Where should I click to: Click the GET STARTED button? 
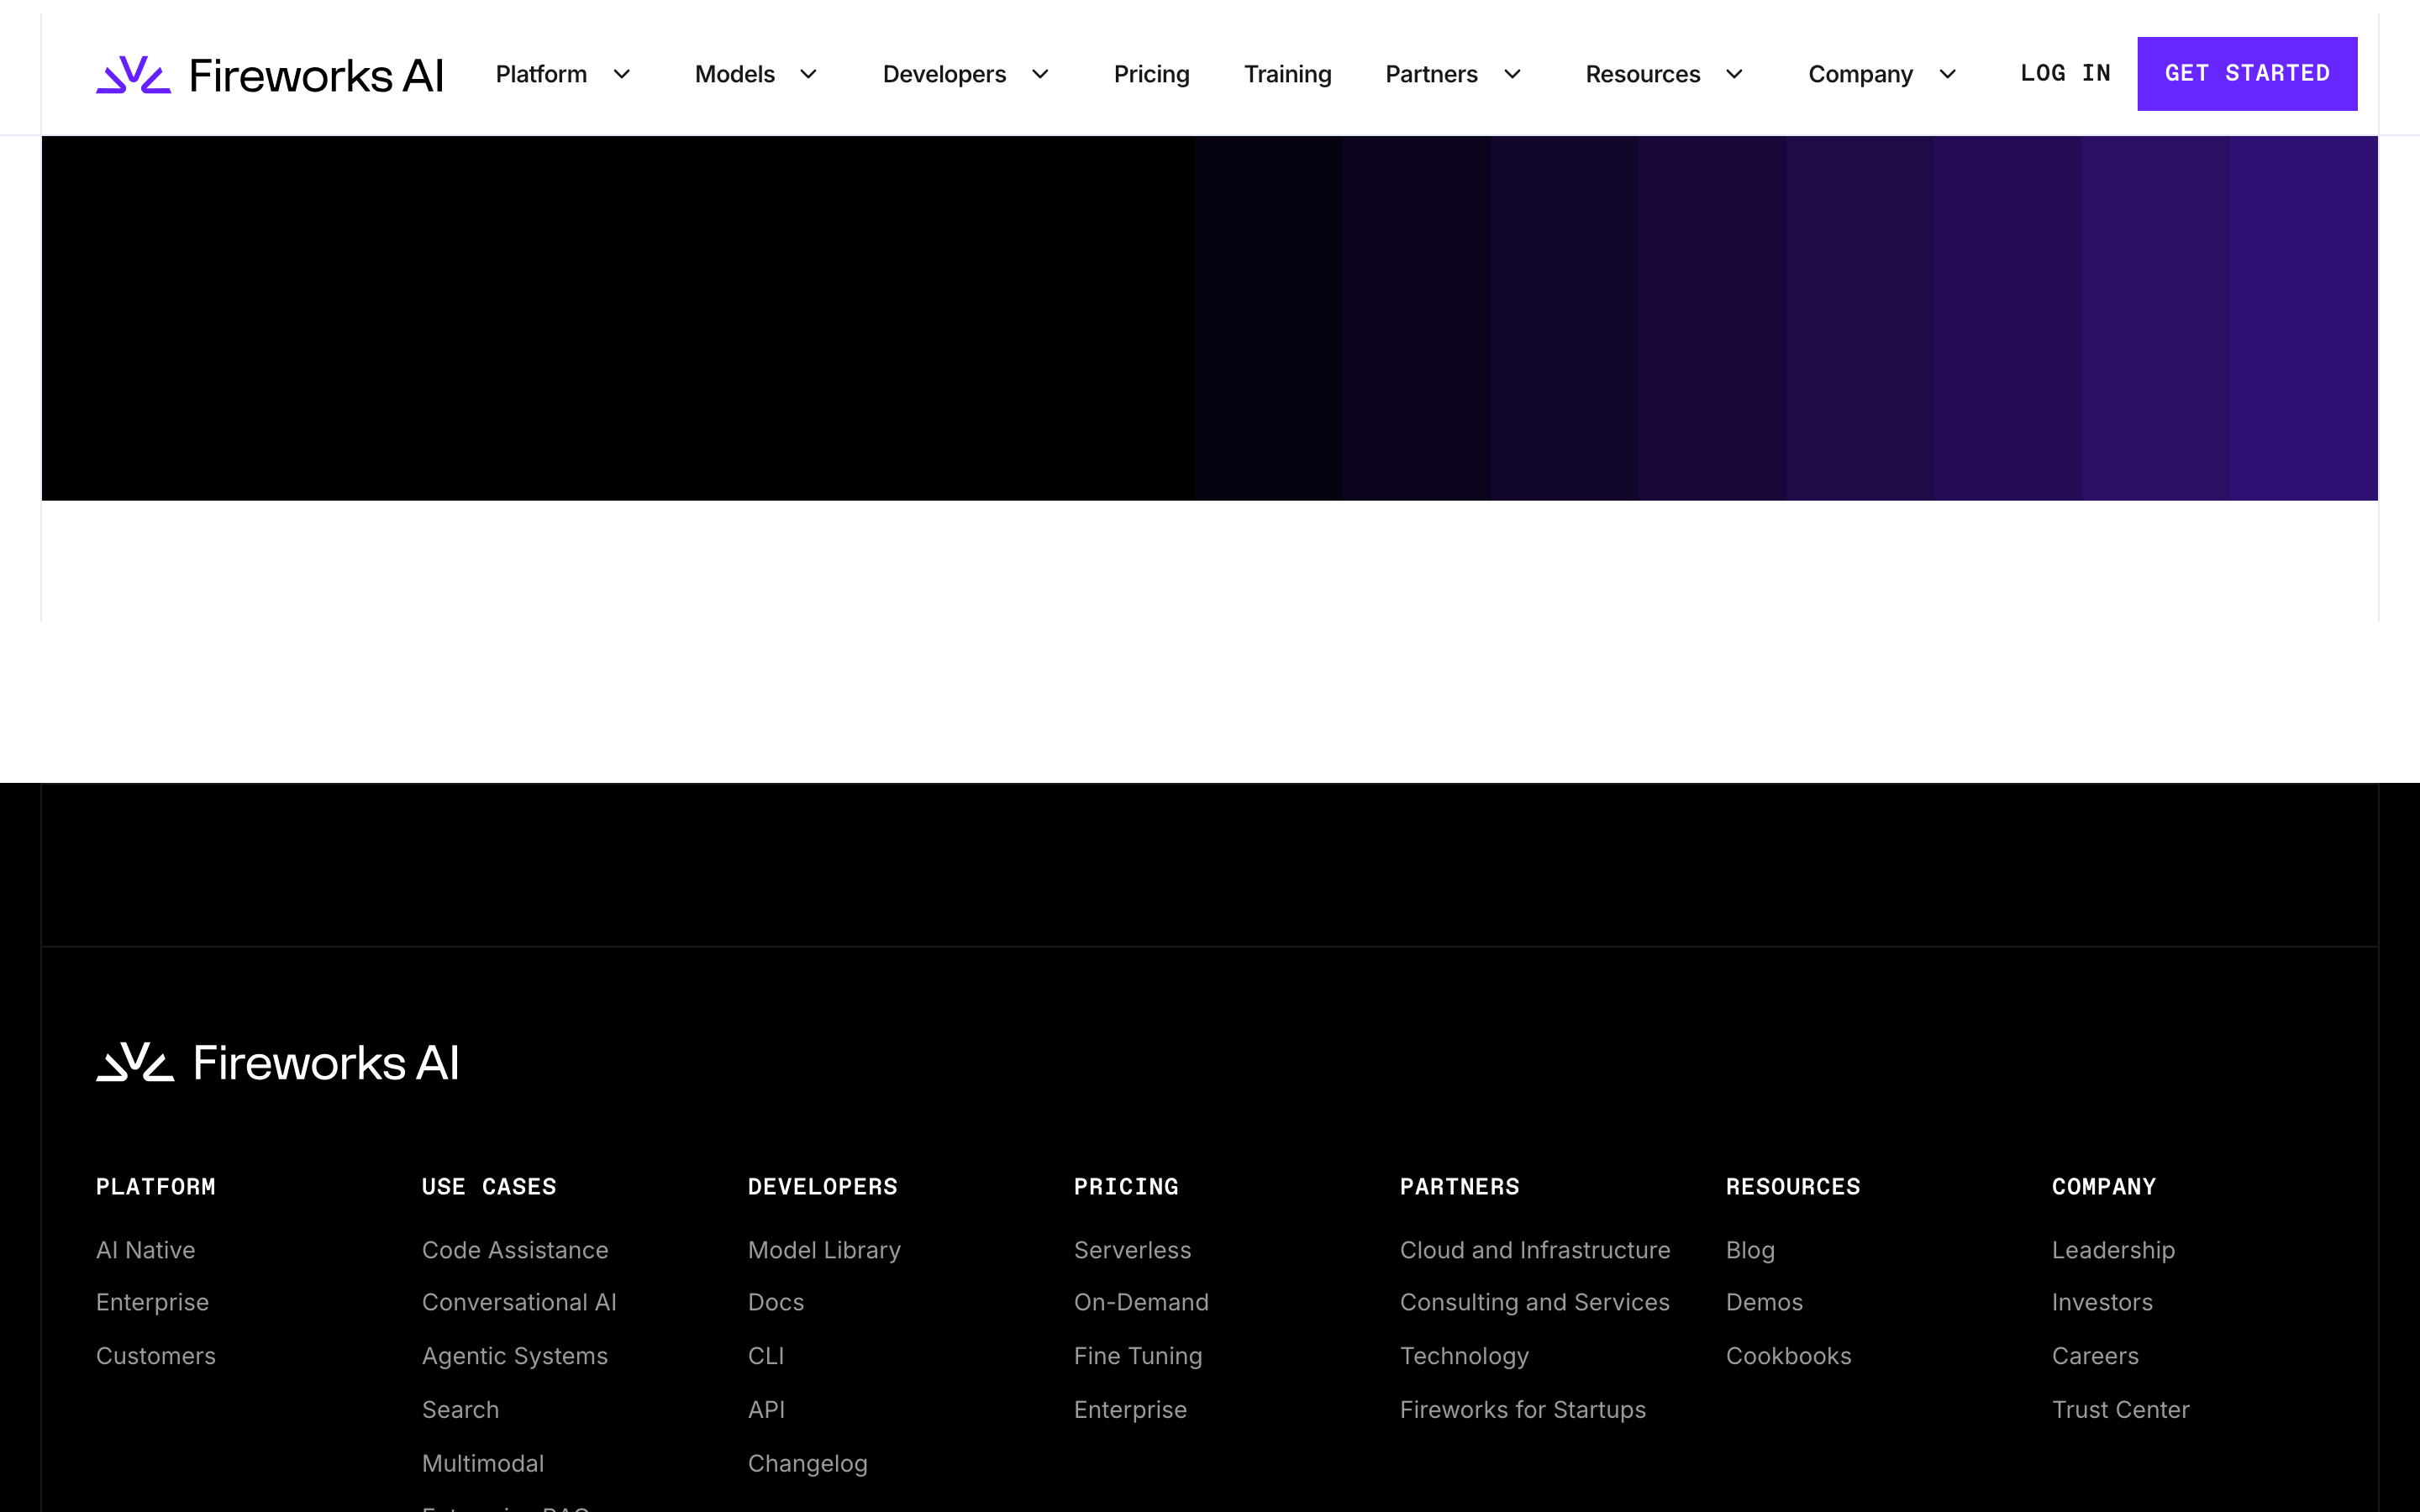point(2247,74)
